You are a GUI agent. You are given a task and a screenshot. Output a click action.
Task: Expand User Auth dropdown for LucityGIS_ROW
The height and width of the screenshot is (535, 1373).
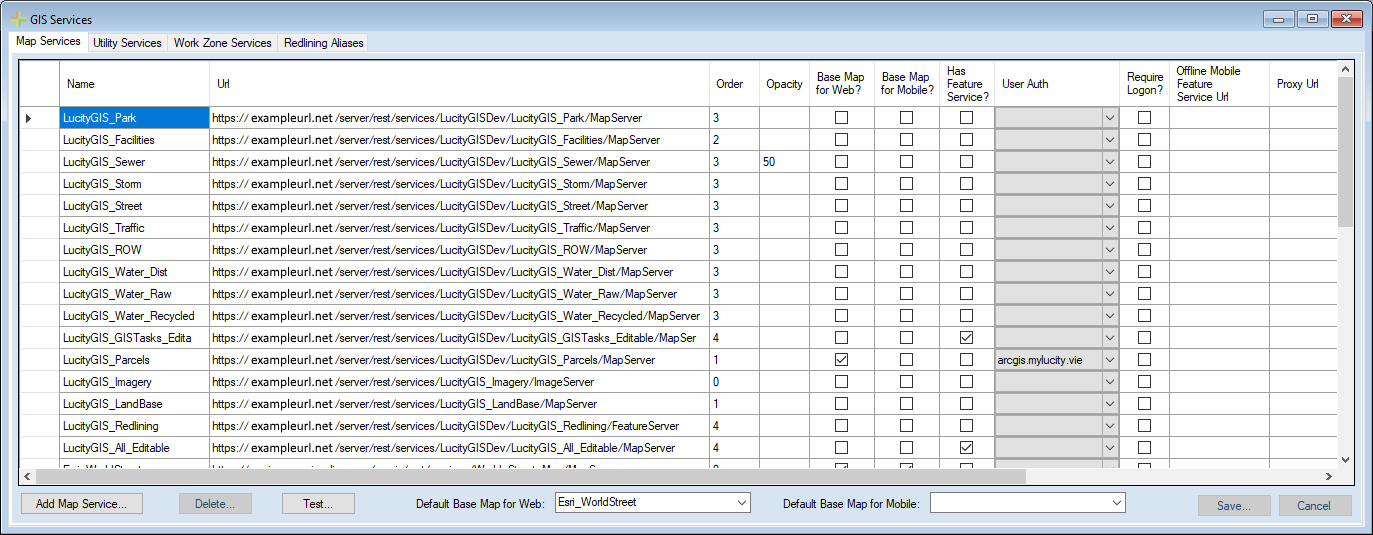(1110, 250)
